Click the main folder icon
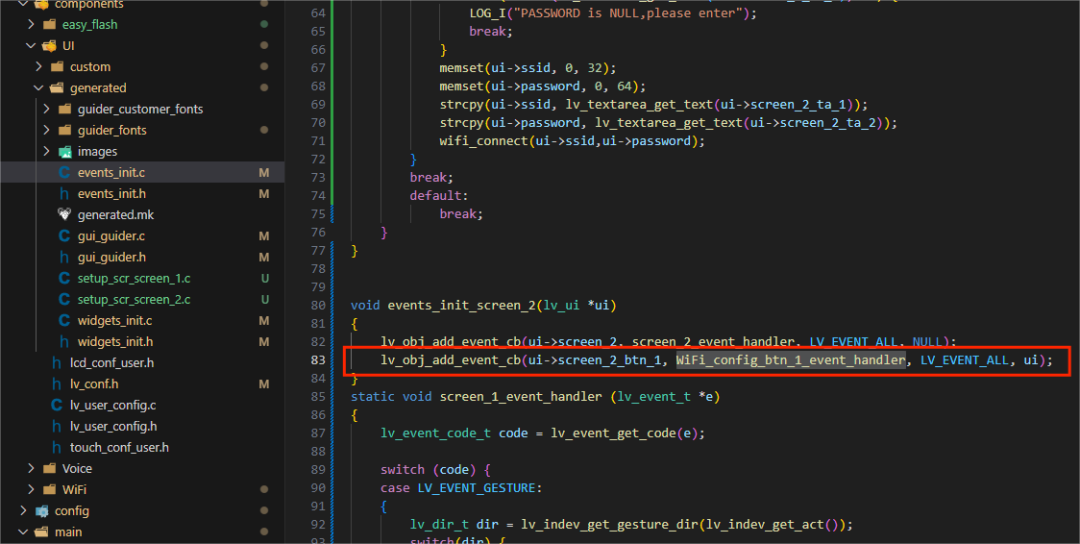The width and height of the screenshot is (1080, 544). click(x=41, y=532)
